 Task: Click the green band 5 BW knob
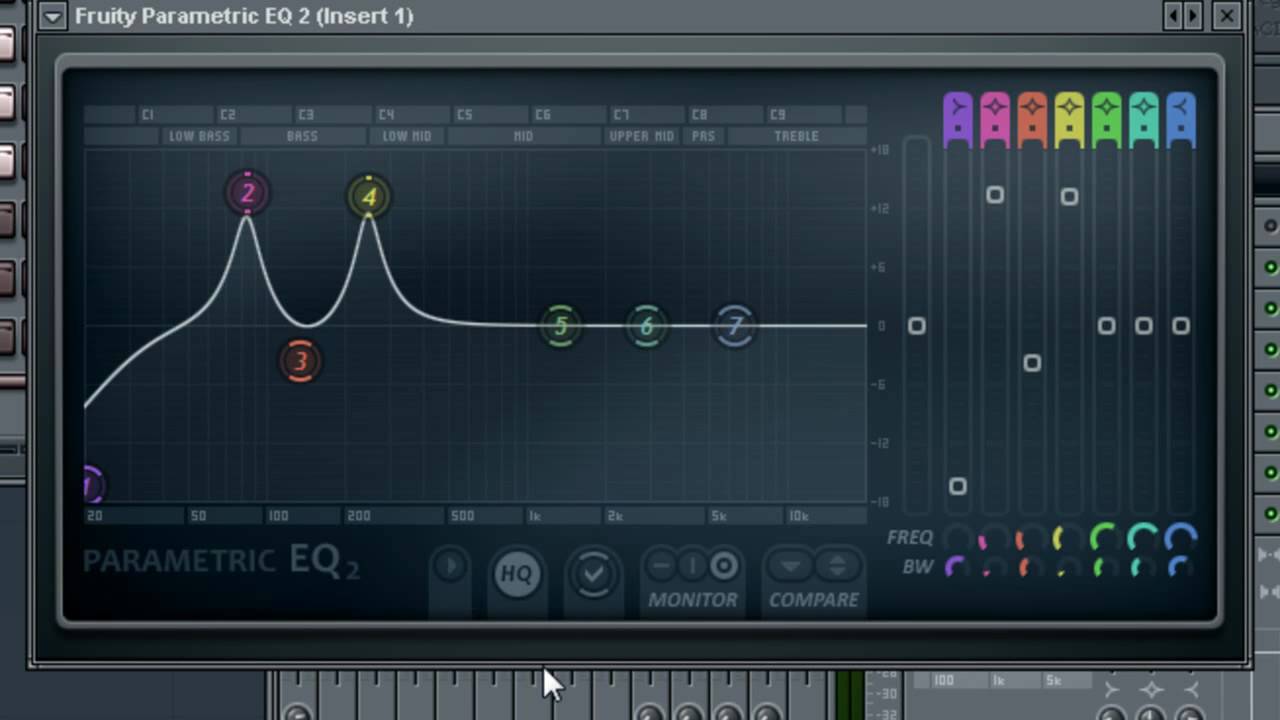1106,568
